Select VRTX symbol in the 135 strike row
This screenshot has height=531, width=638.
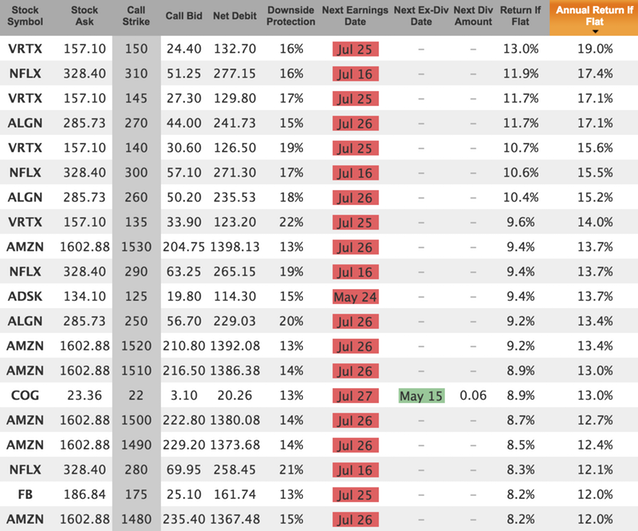(25, 222)
